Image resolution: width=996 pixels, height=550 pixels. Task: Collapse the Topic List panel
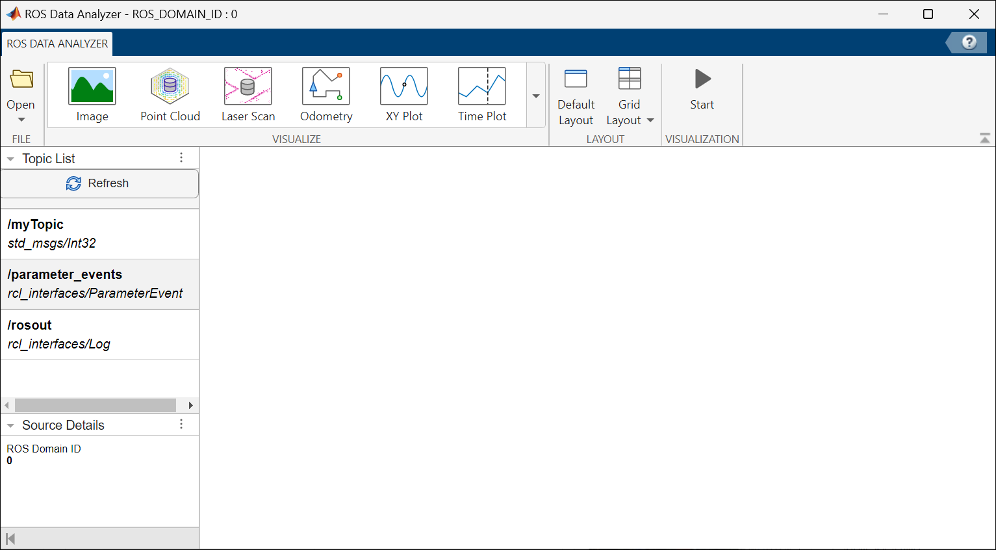(10, 159)
